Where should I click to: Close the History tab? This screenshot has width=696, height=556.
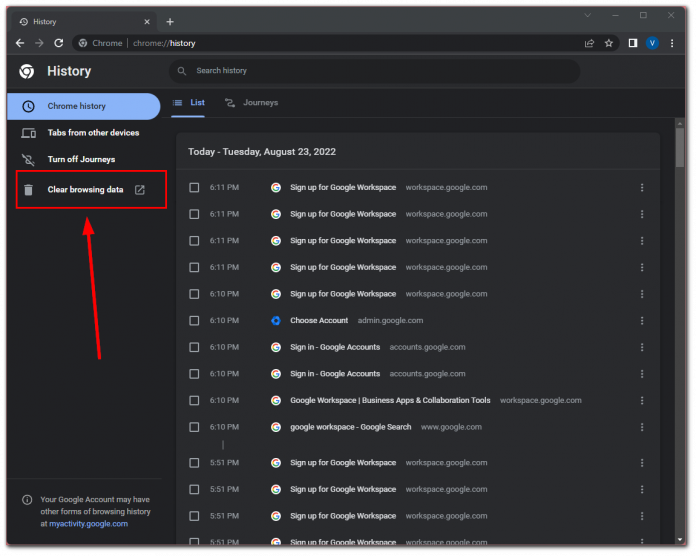point(147,22)
